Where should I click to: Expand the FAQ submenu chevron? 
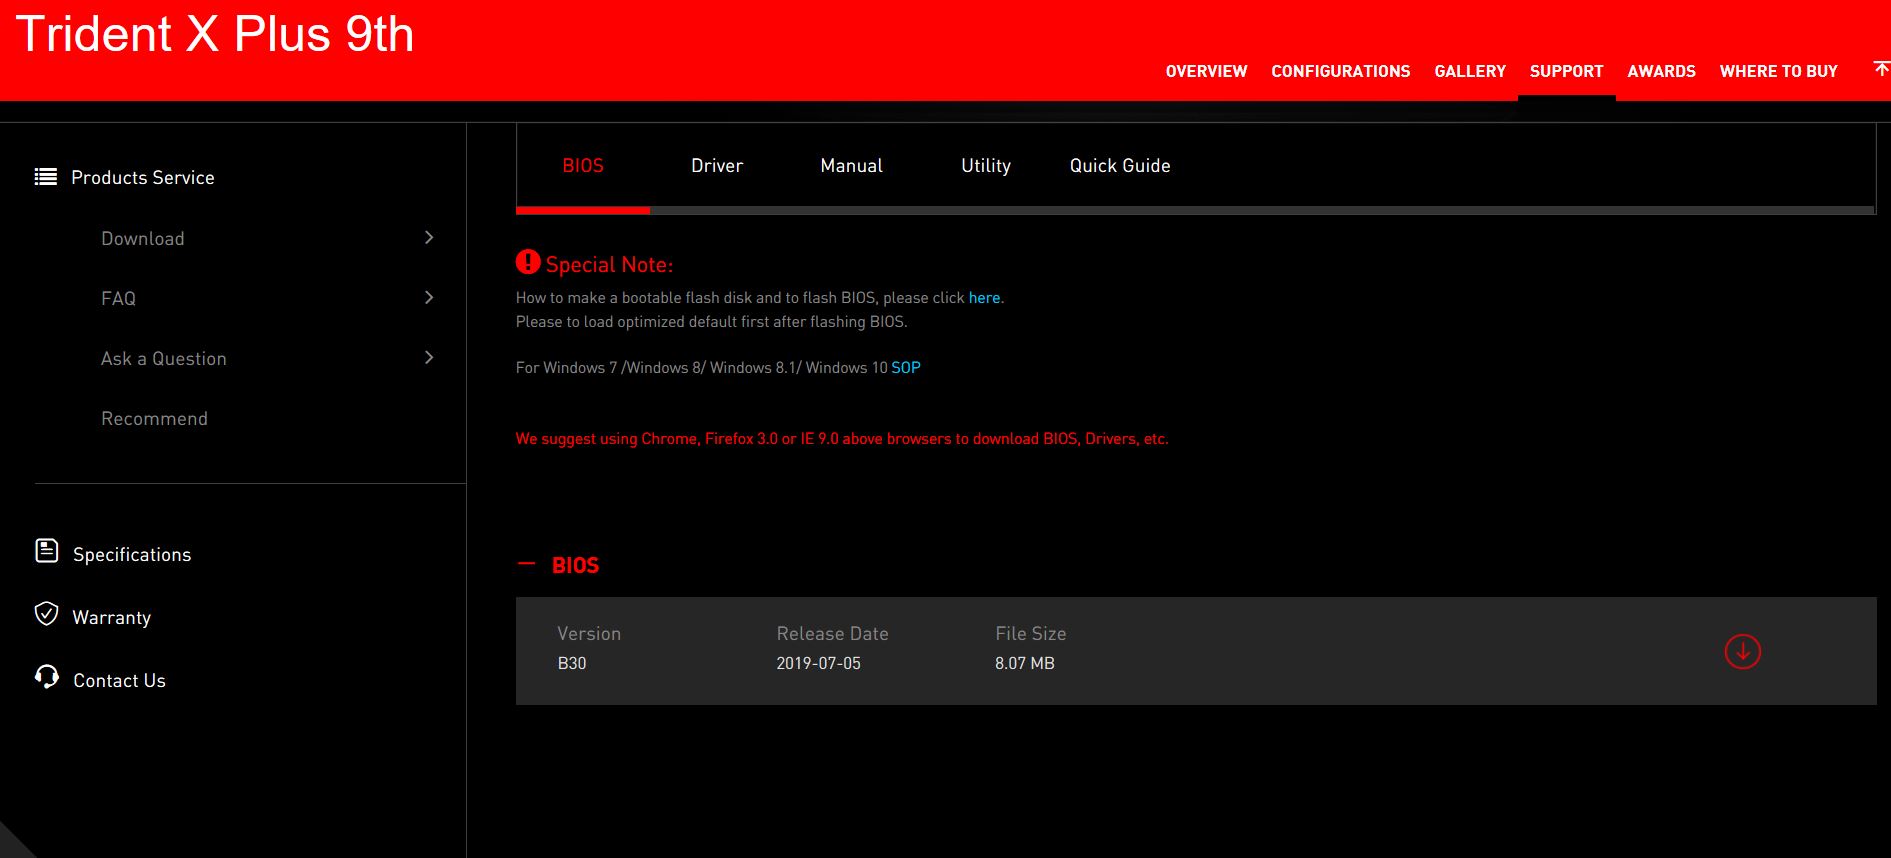[429, 297]
